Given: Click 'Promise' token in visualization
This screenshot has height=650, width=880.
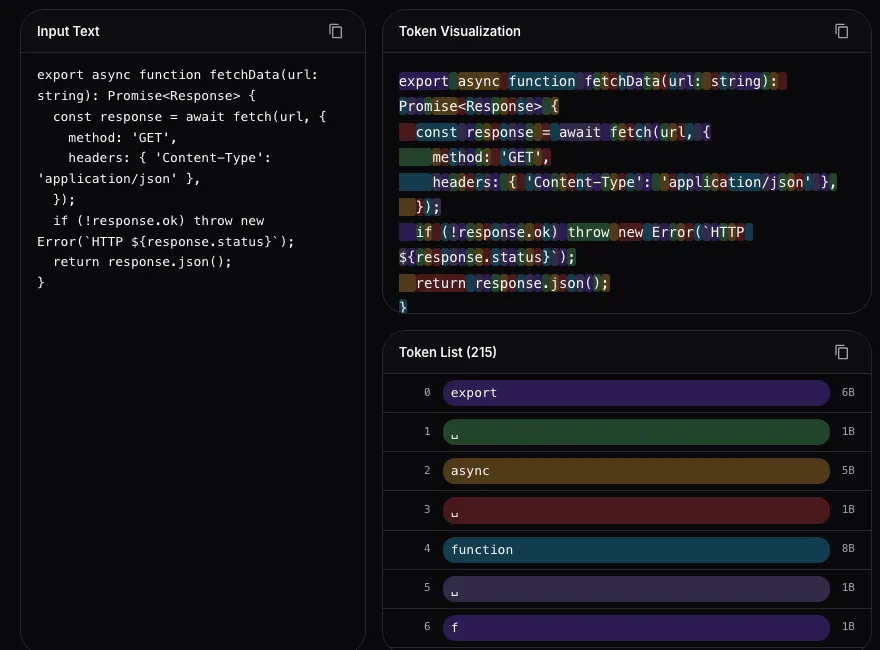Looking at the screenshot, I should point(428,106).
